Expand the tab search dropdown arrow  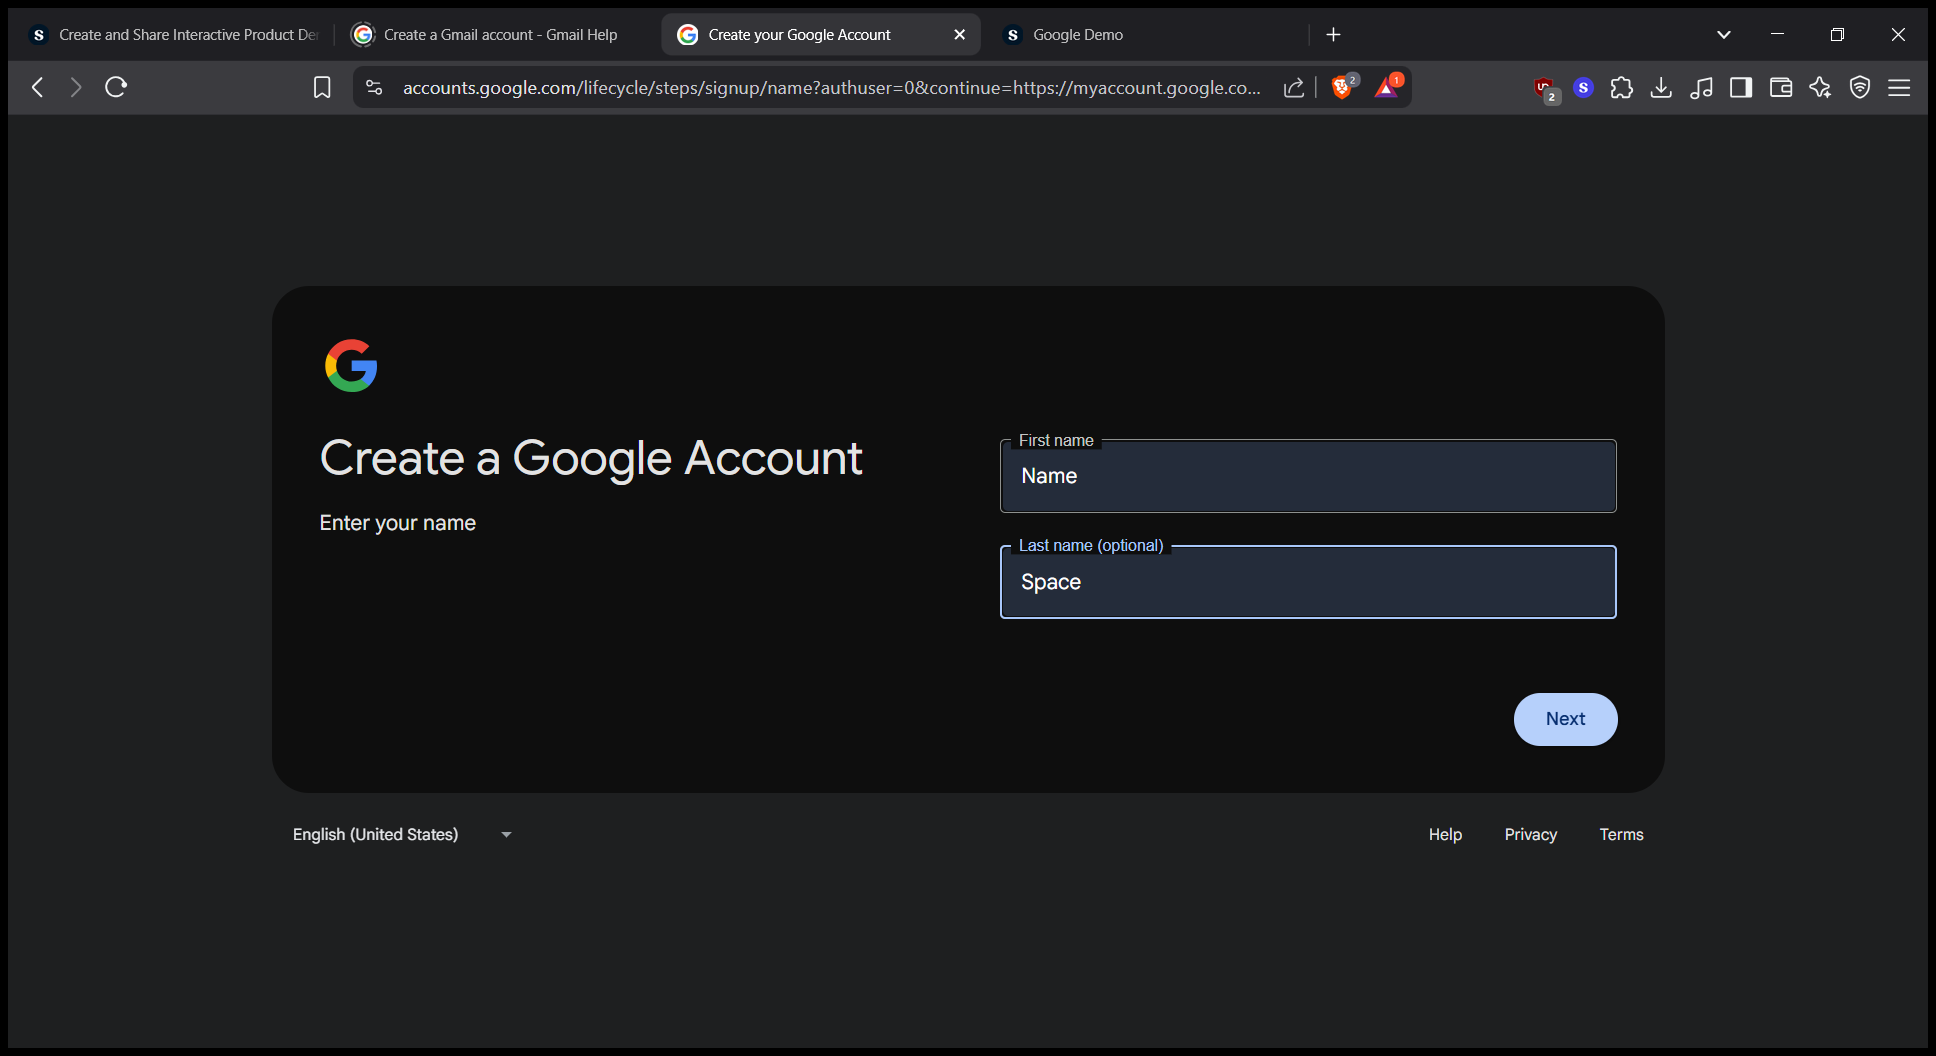(x=1724, y=35)
